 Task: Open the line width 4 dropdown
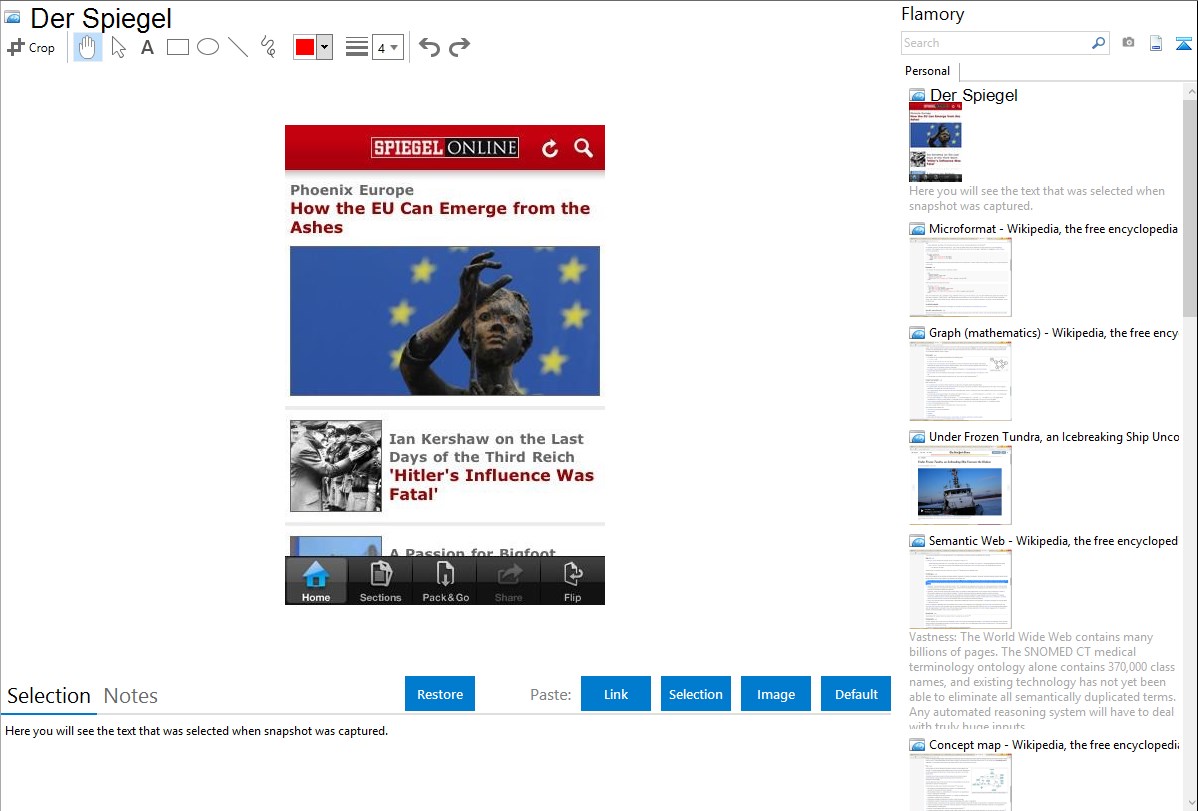point(388,47)
